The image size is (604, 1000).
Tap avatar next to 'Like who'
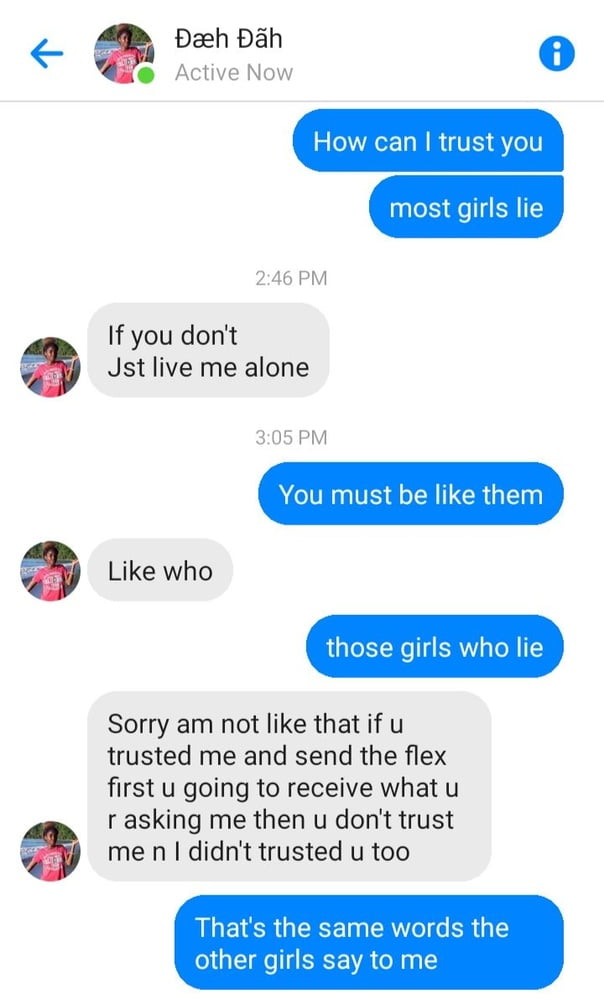click(x=50, y=571)
